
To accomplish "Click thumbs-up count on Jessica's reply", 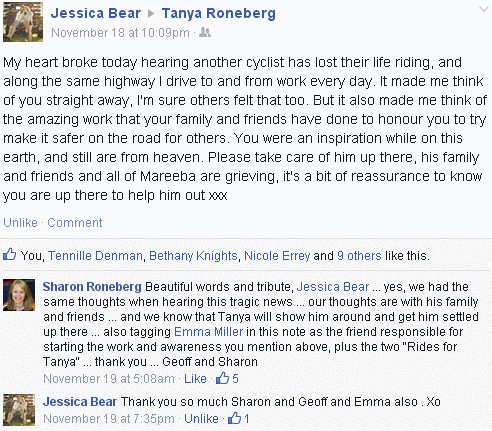I will coord(239,419).
